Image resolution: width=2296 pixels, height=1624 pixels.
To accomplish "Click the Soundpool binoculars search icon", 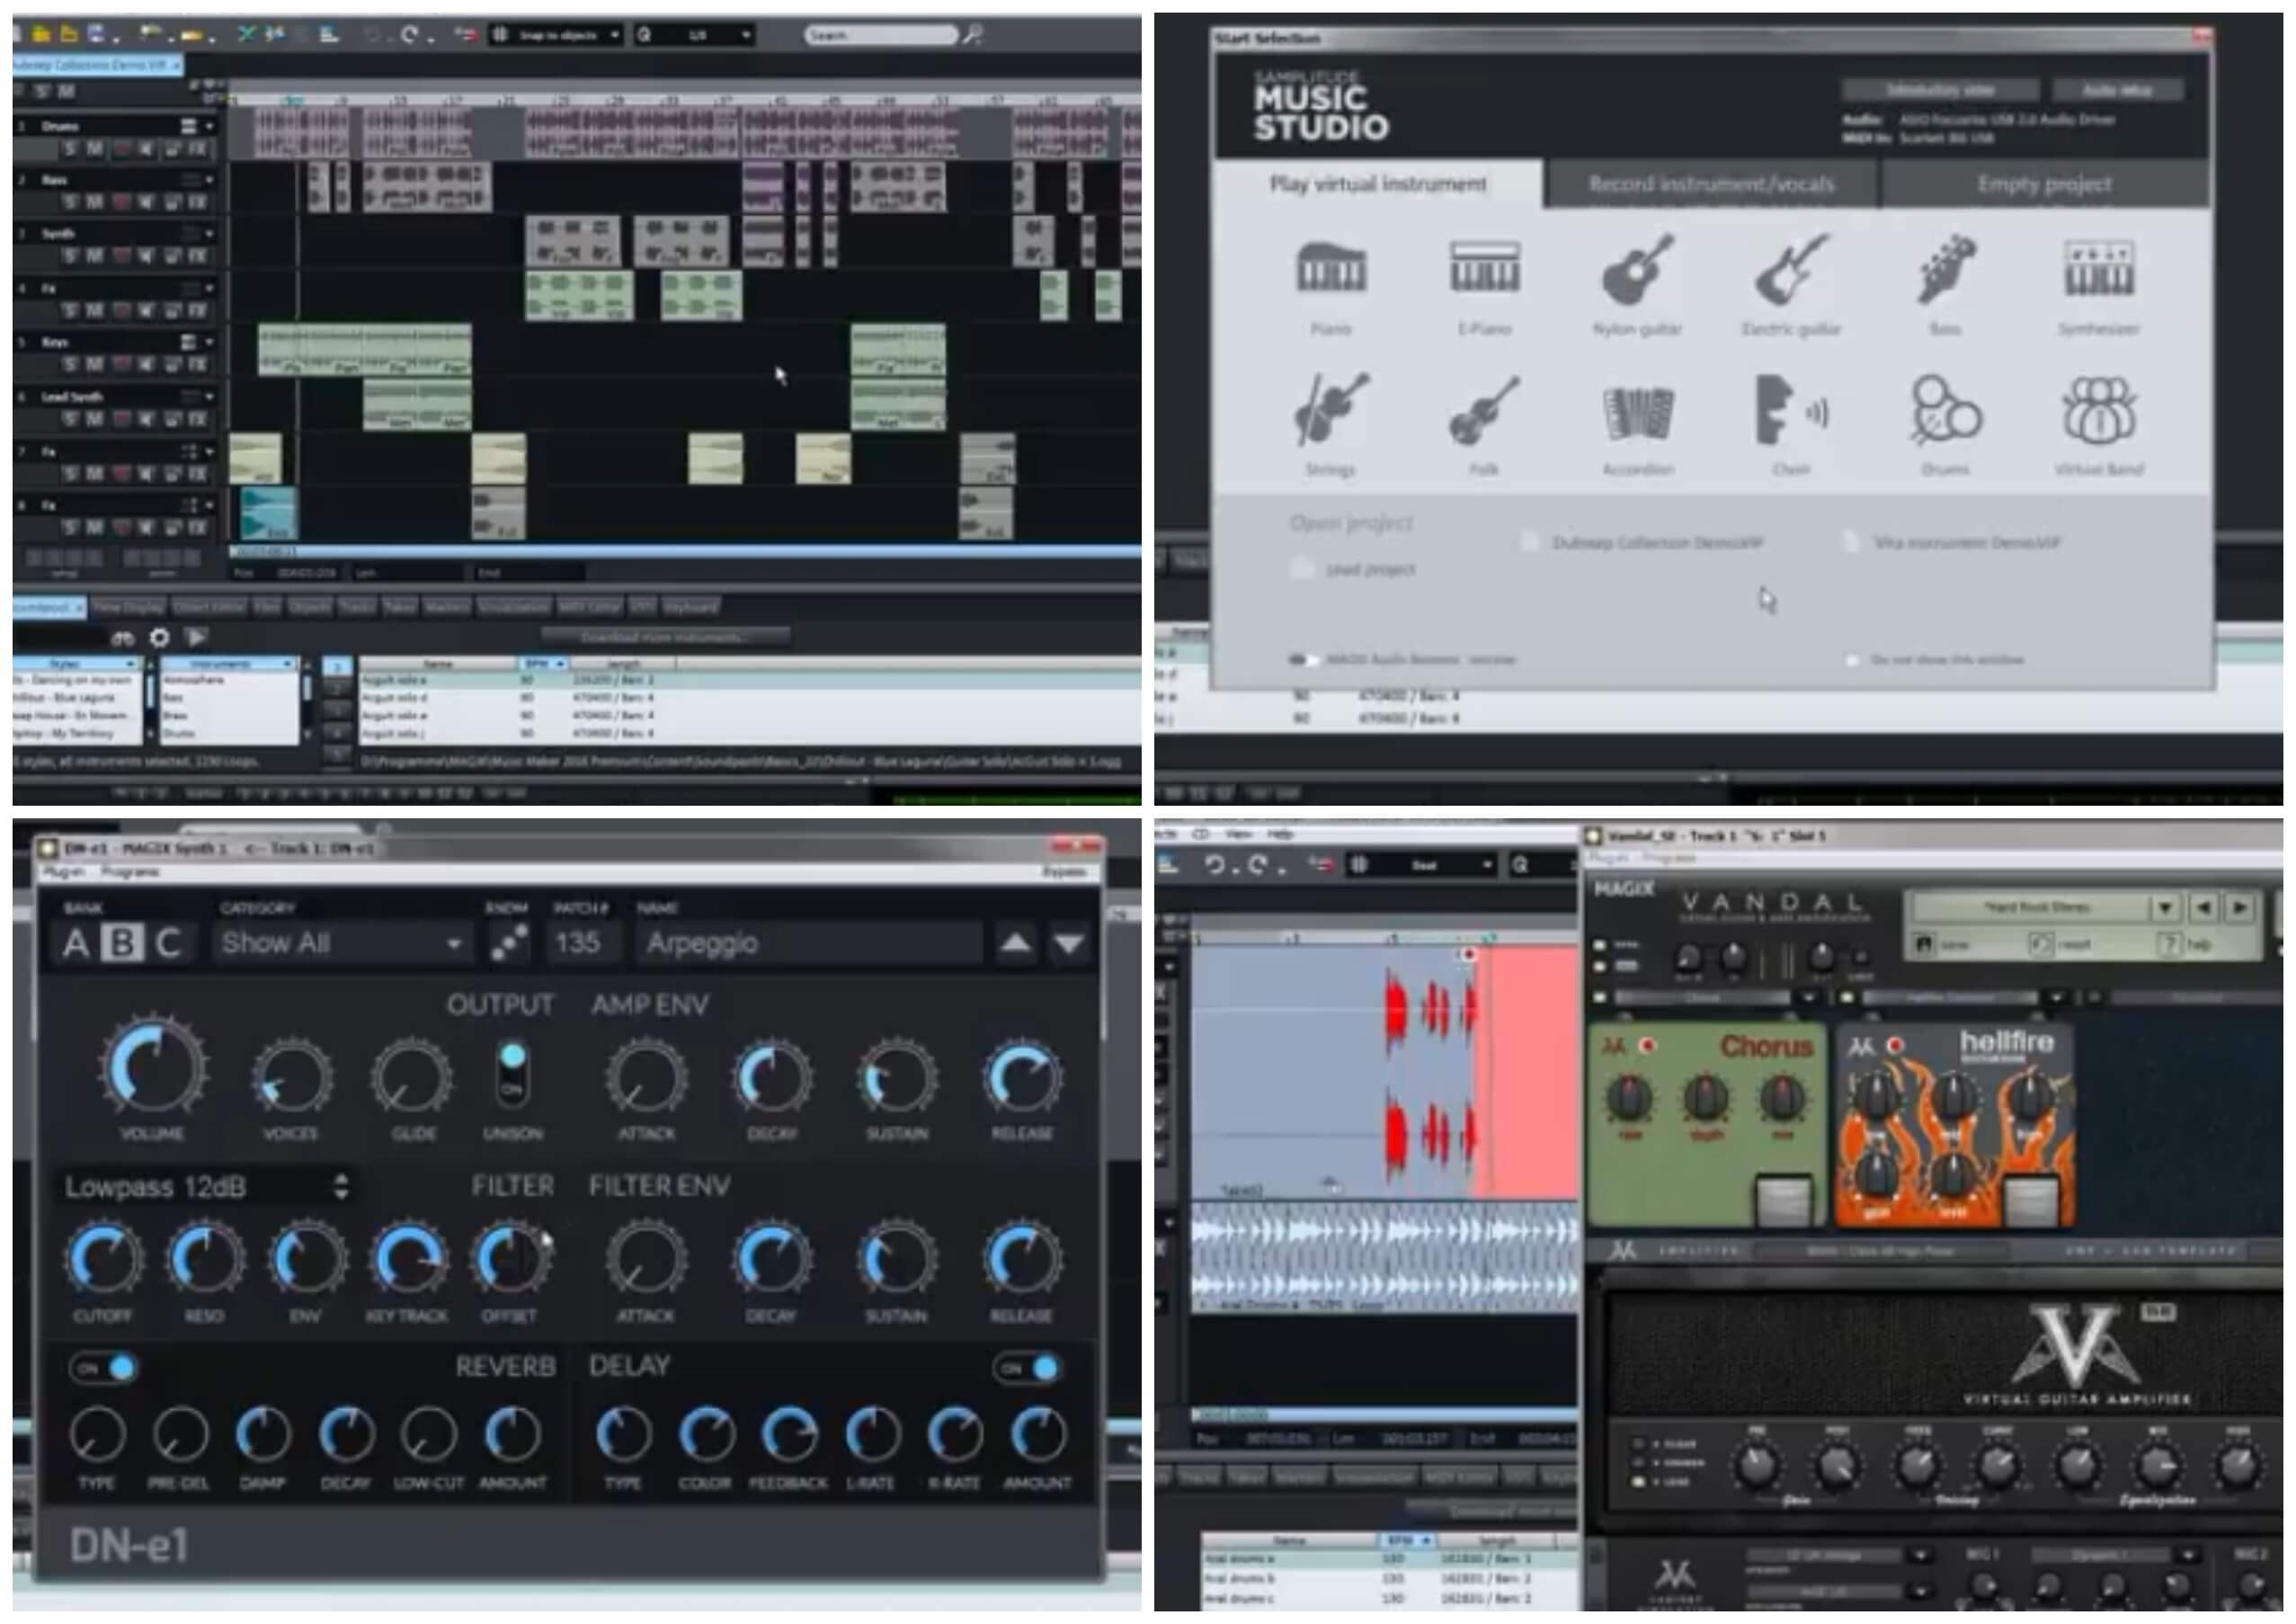I will [x=122, y=638].
